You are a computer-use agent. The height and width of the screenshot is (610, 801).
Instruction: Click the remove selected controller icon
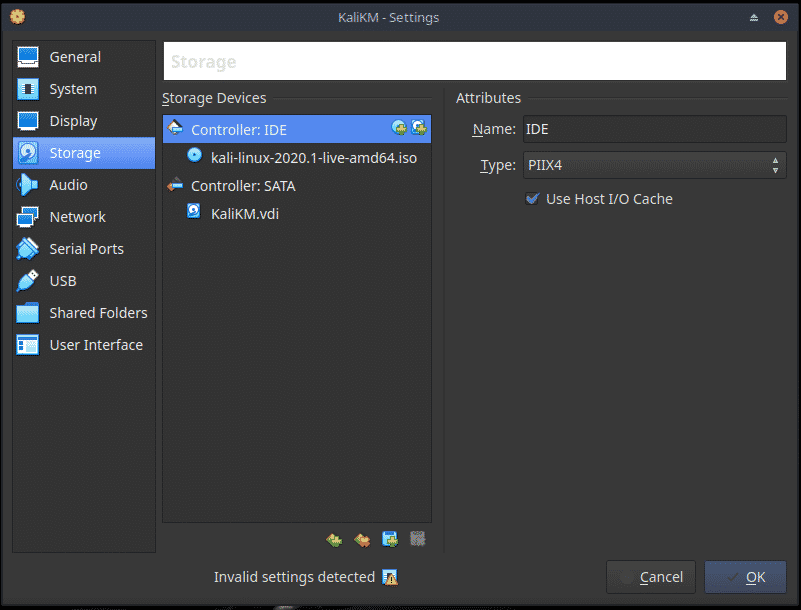(362, 540)
